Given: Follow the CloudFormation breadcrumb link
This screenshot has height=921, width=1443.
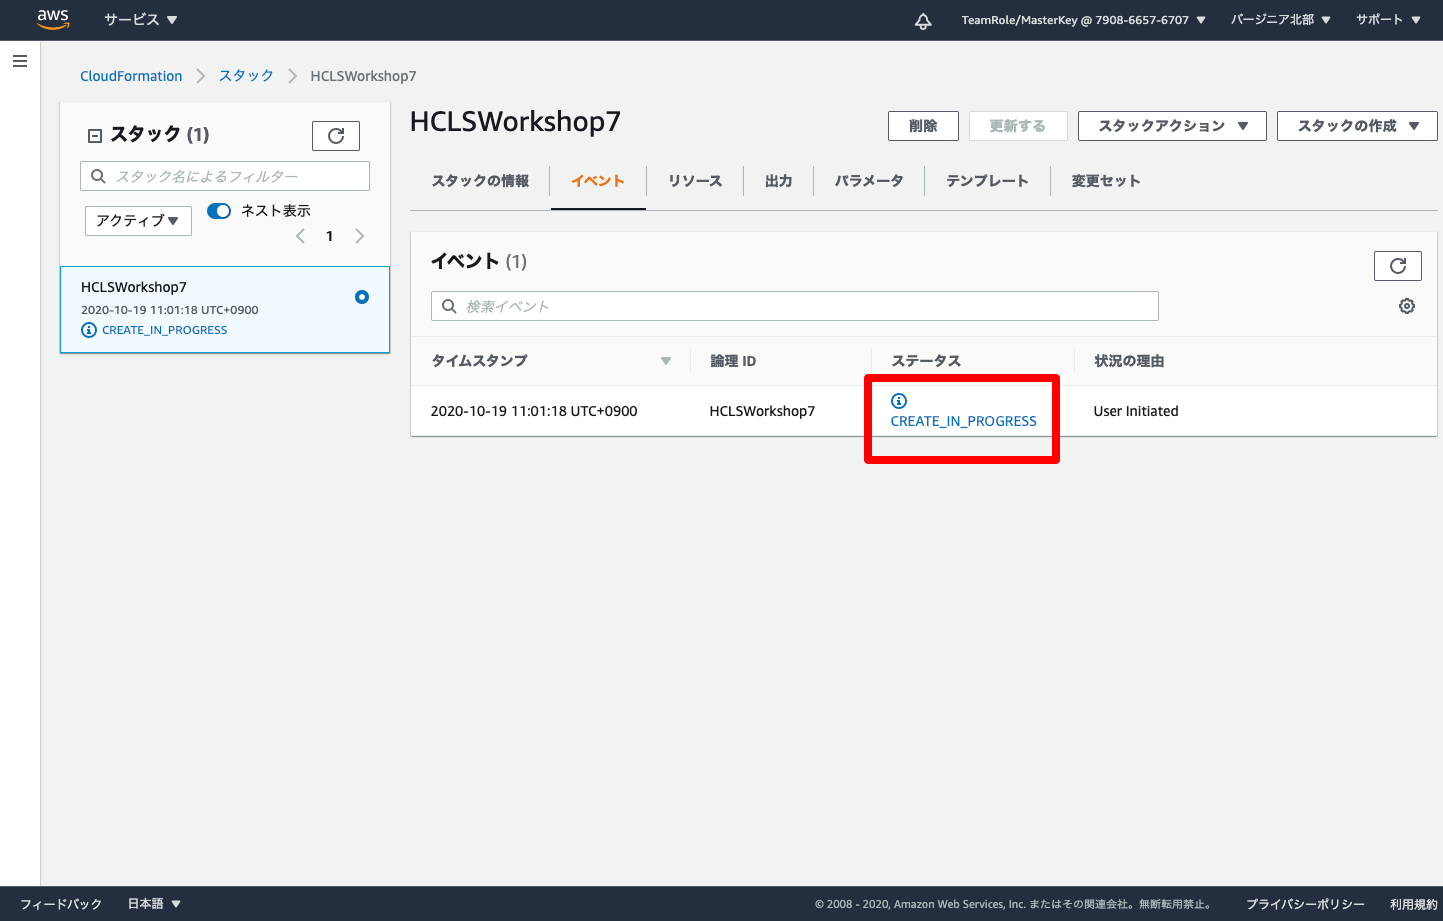Looking at the screenshot, I should click(x=131, y=76).
